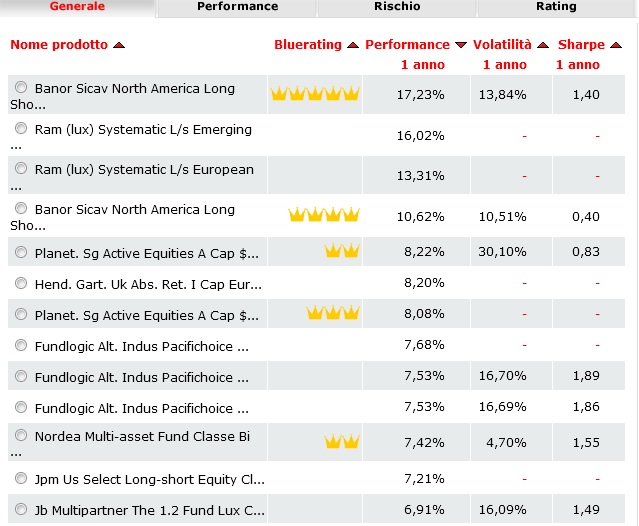The height and width of the screenshot is (526, 639).
Task: Sort by Nome prodotto header link
Action: [59, 44]
